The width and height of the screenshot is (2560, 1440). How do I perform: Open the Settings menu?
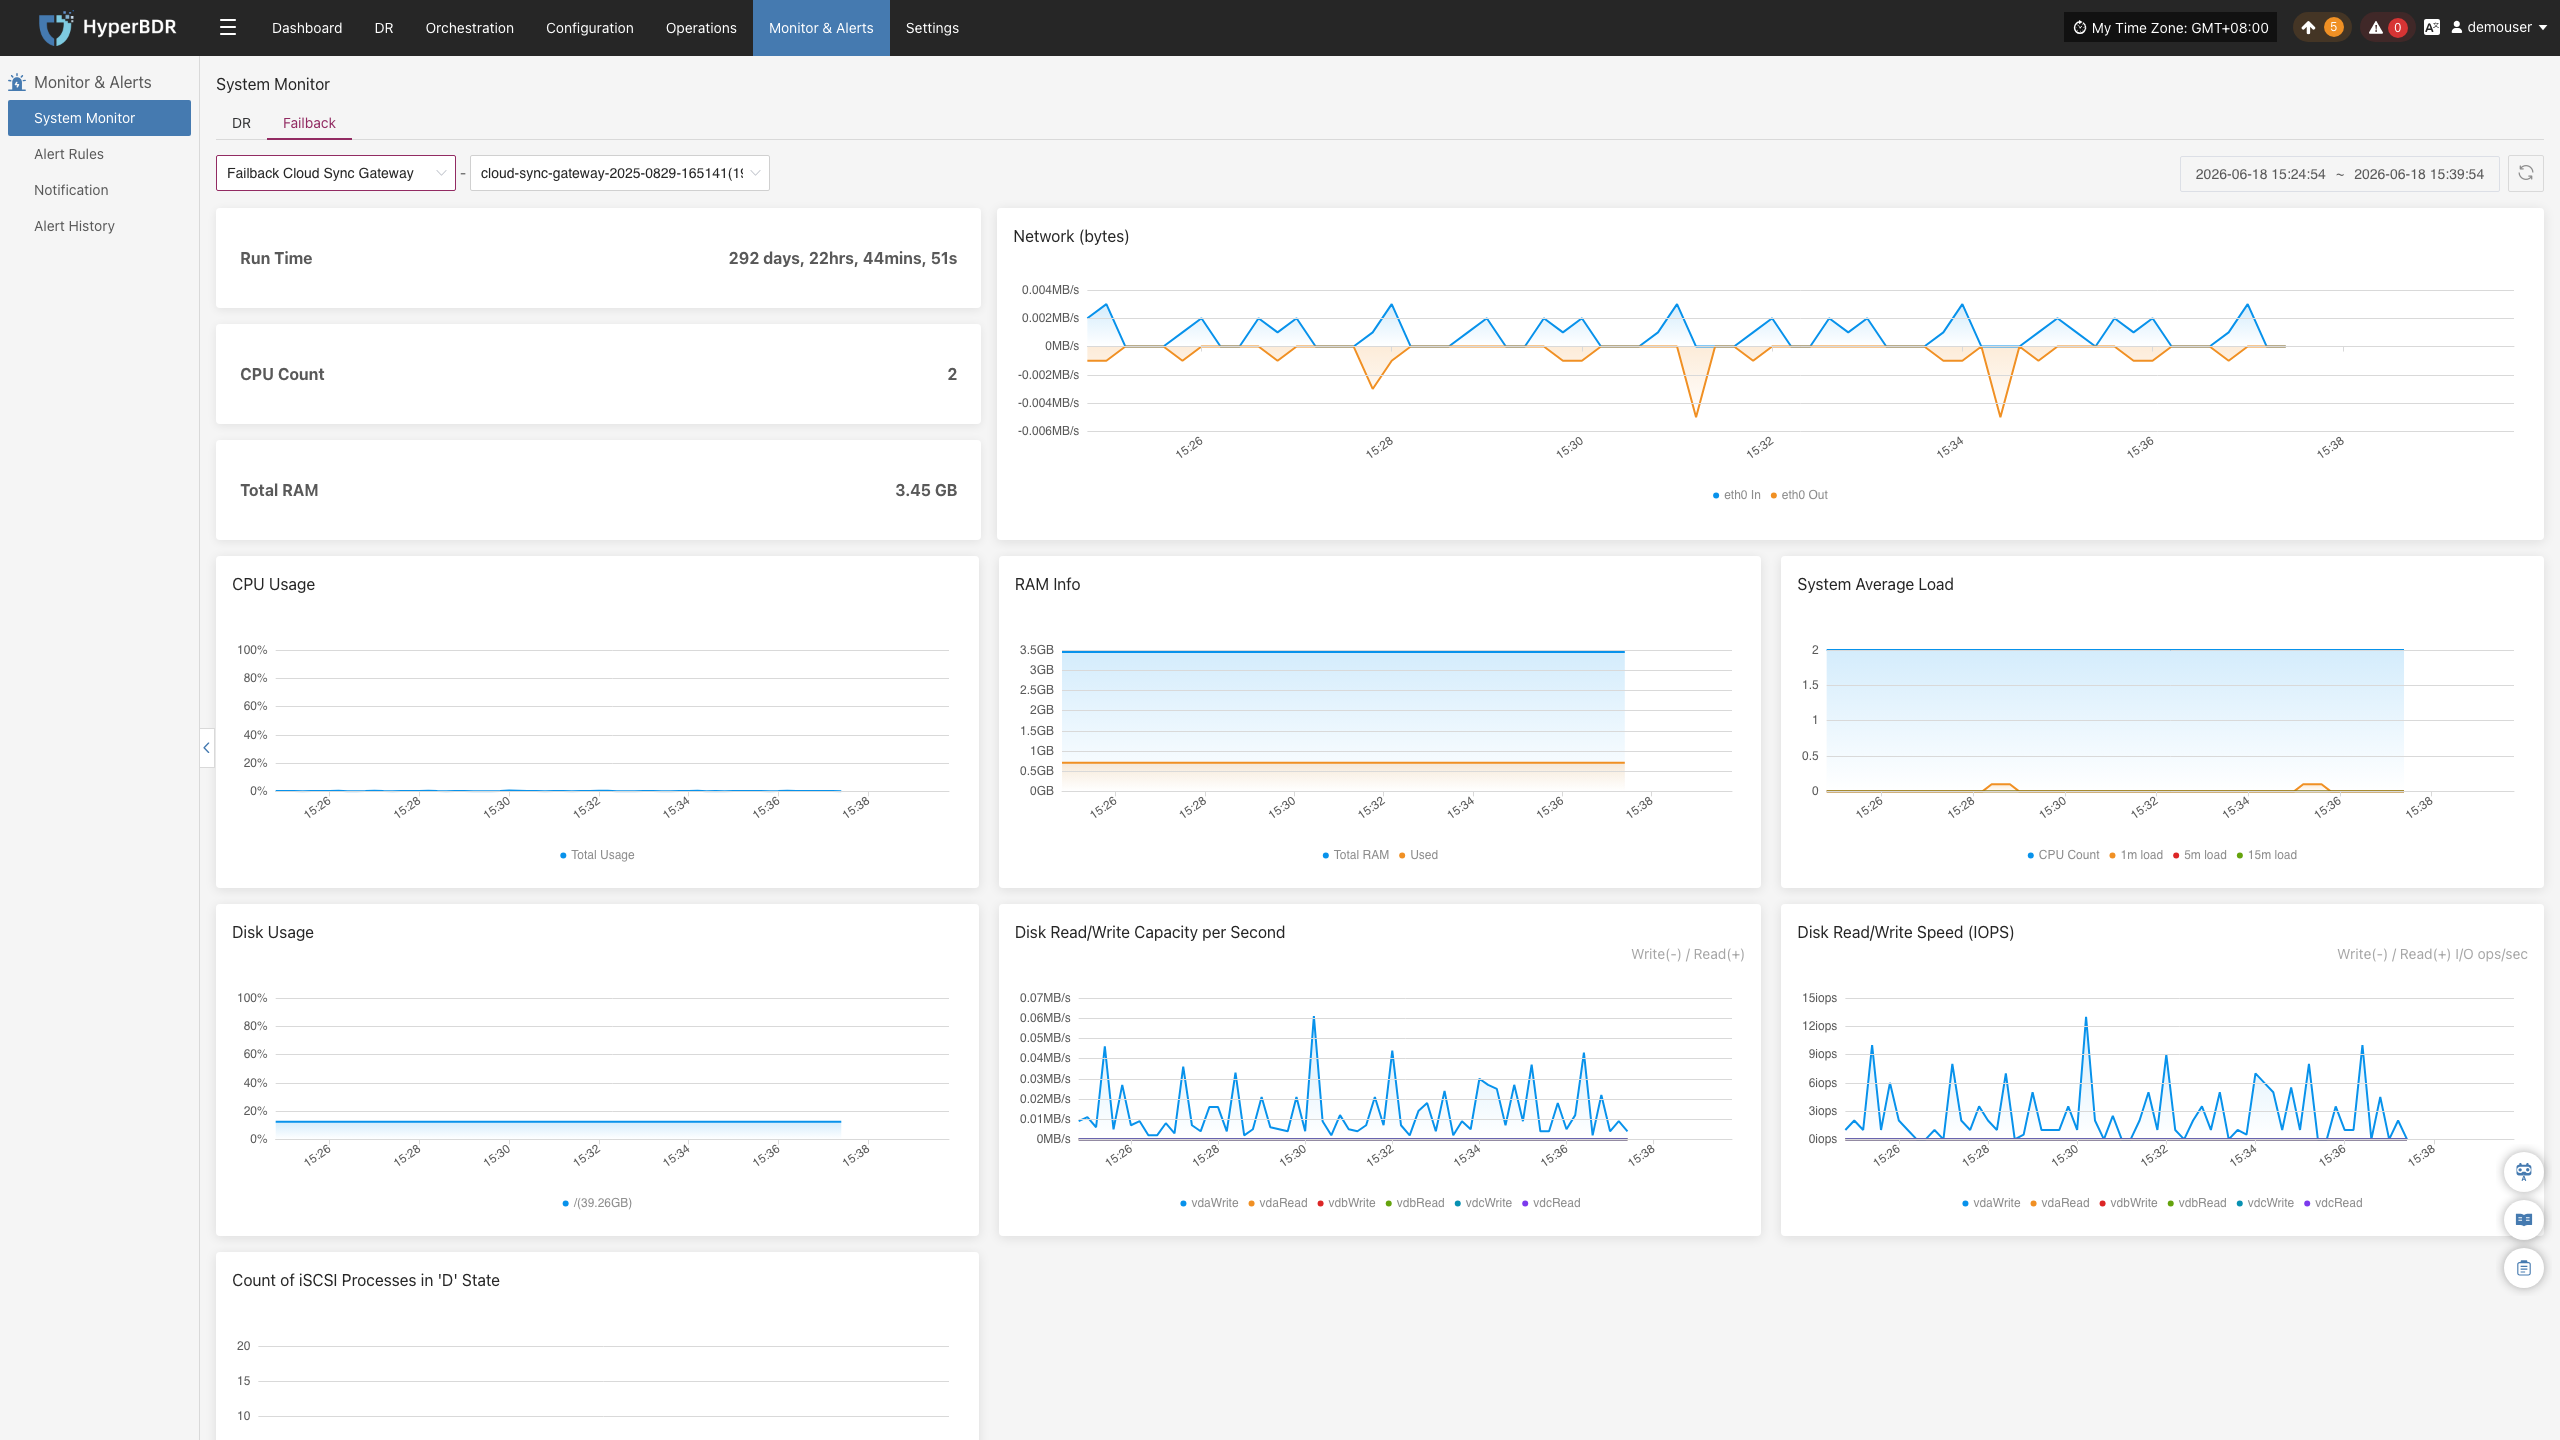click(x=932, y=28)
